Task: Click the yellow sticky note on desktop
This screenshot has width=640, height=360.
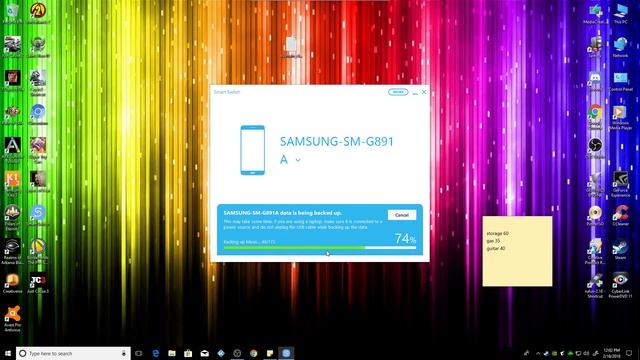Action: pyautogui.click(x=517, y=251)
